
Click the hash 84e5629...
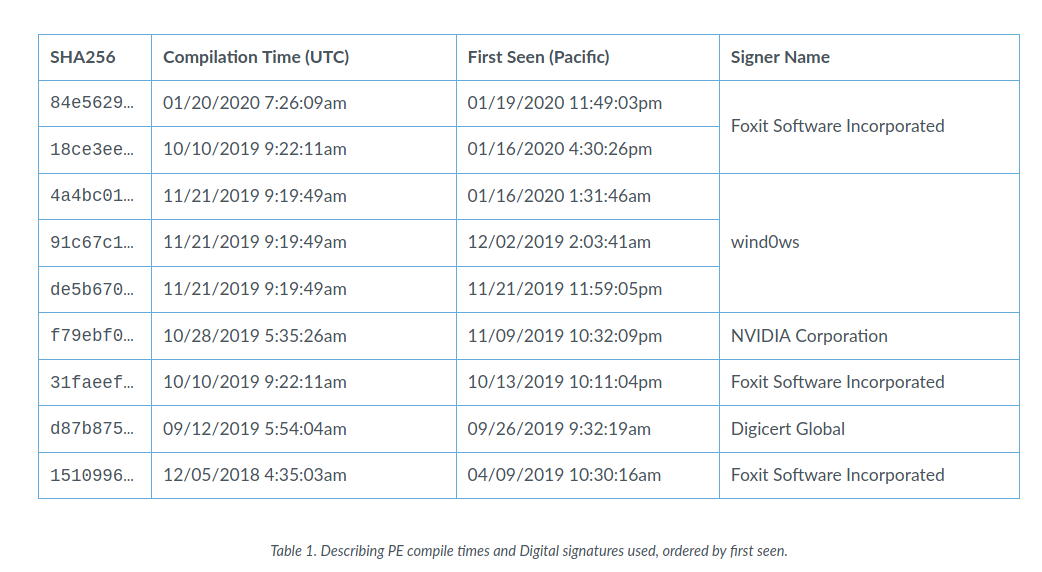pos(92,103)
